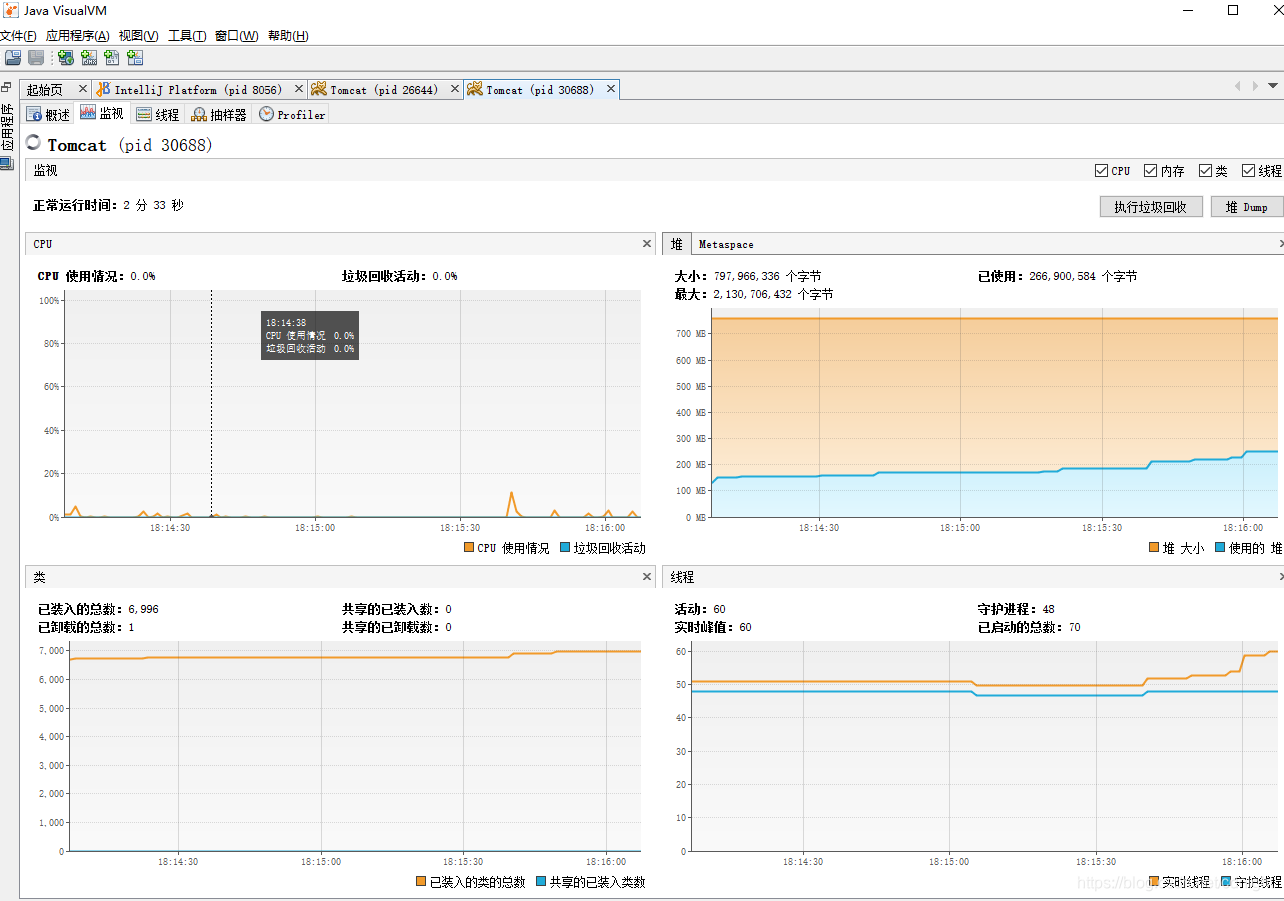This screenshot has height=901, width=1284.
Task: Open the 应用程序(A) menu
Action: 77,36
